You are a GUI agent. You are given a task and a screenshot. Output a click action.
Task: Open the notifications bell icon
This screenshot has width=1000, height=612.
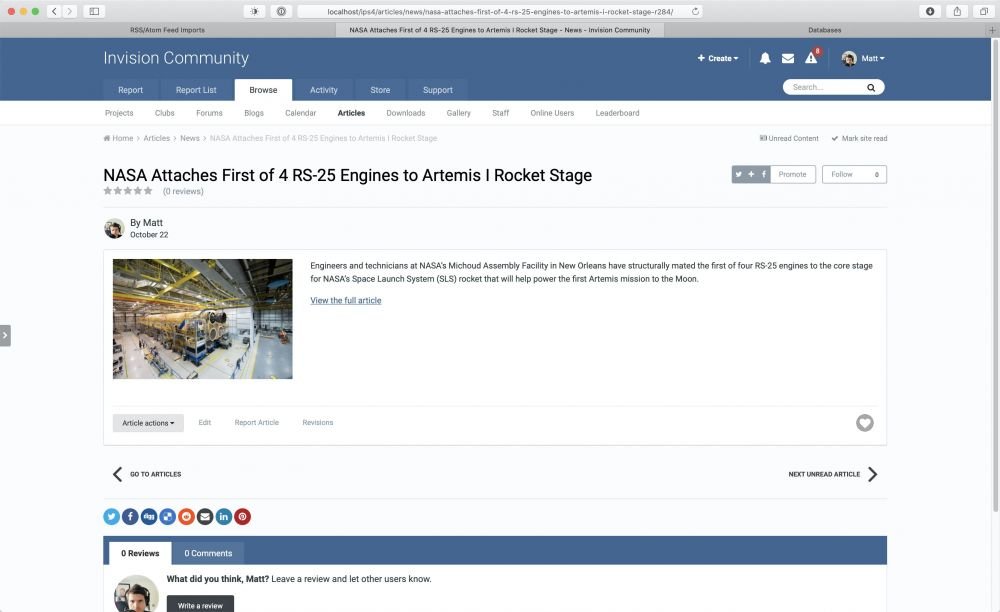765,58
